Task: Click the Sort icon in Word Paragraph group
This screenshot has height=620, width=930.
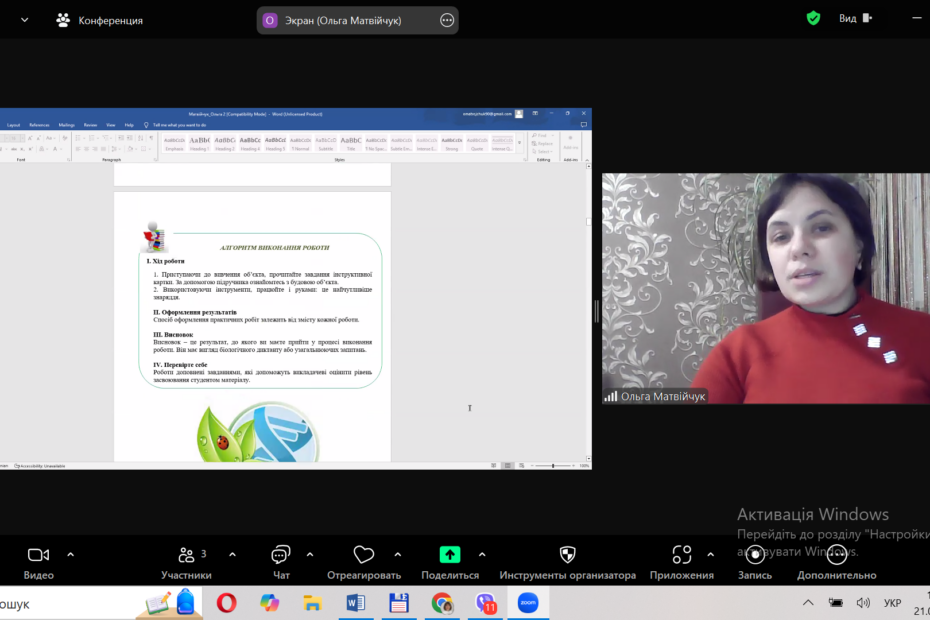Action: (x=141, y=138)
